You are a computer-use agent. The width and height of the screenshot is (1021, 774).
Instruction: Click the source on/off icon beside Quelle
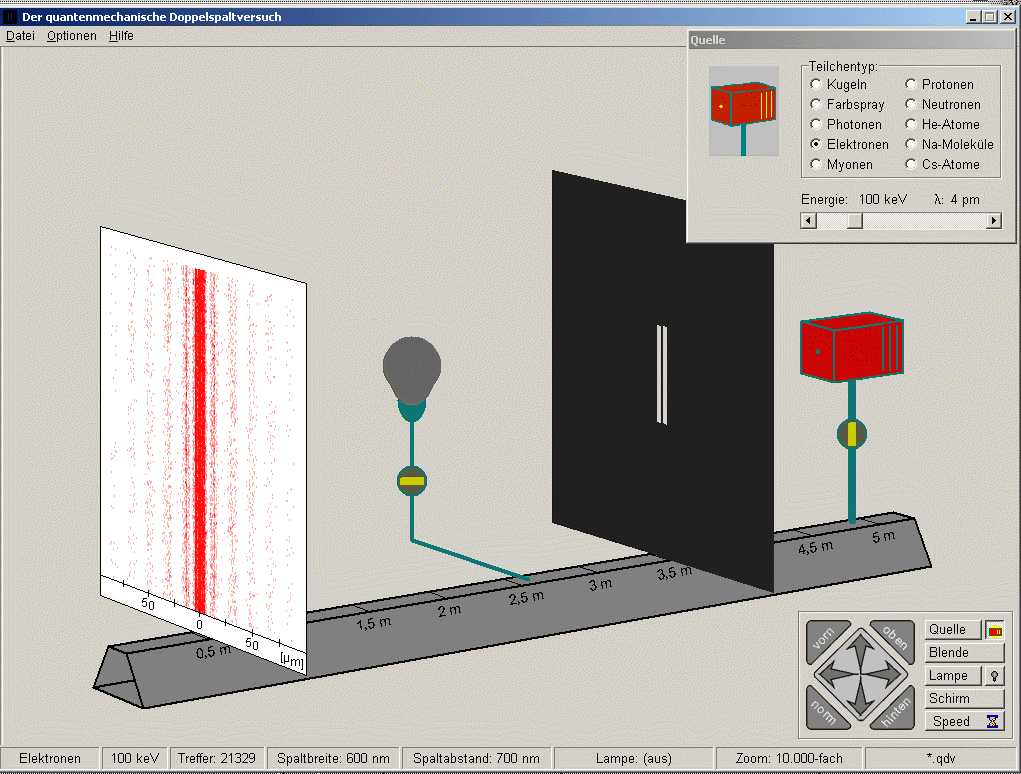[x=995, y=630]
